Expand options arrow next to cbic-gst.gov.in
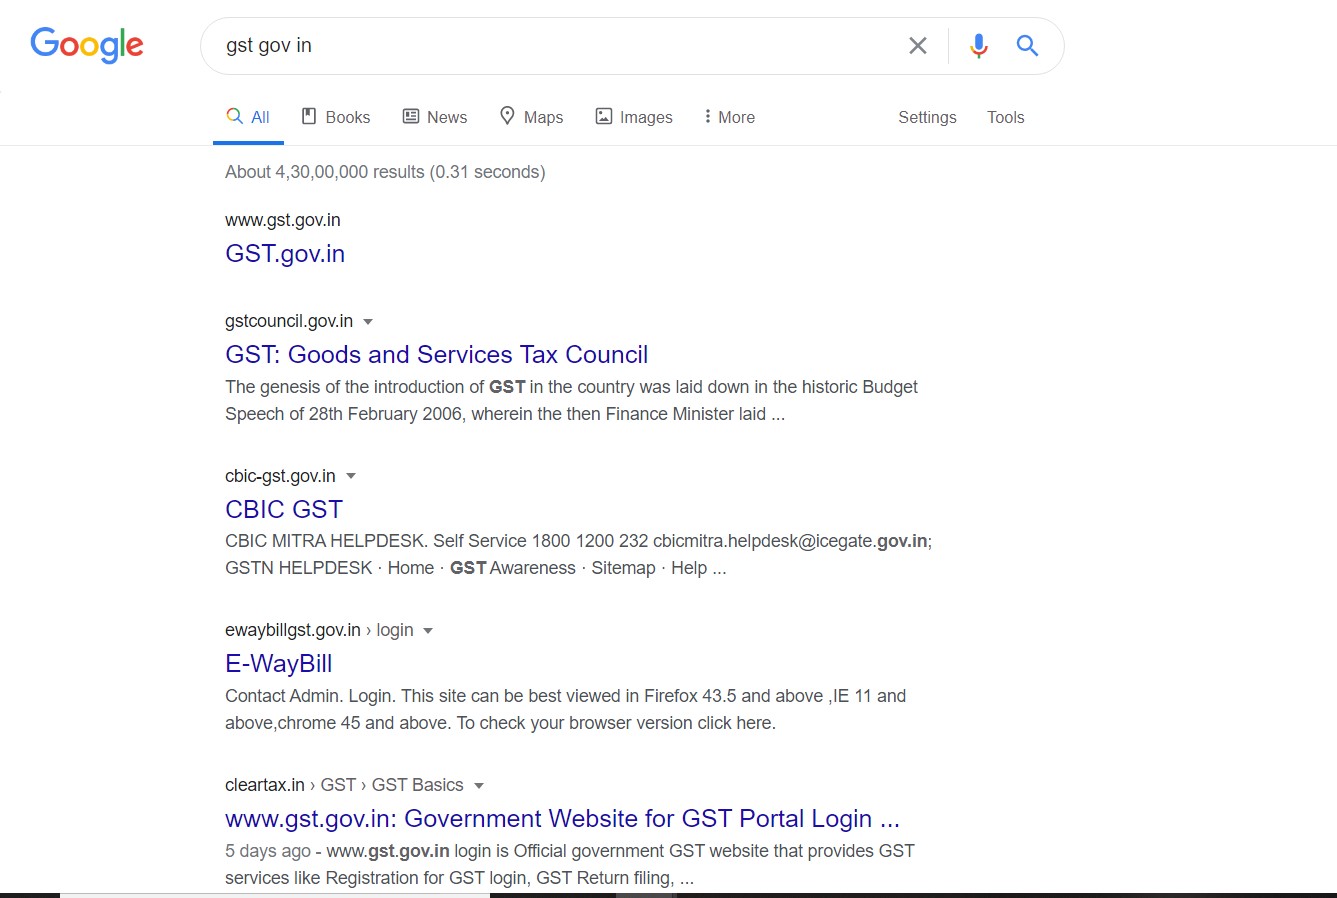Viewport: 1337px width, 898px height. [x=351, y=476]
